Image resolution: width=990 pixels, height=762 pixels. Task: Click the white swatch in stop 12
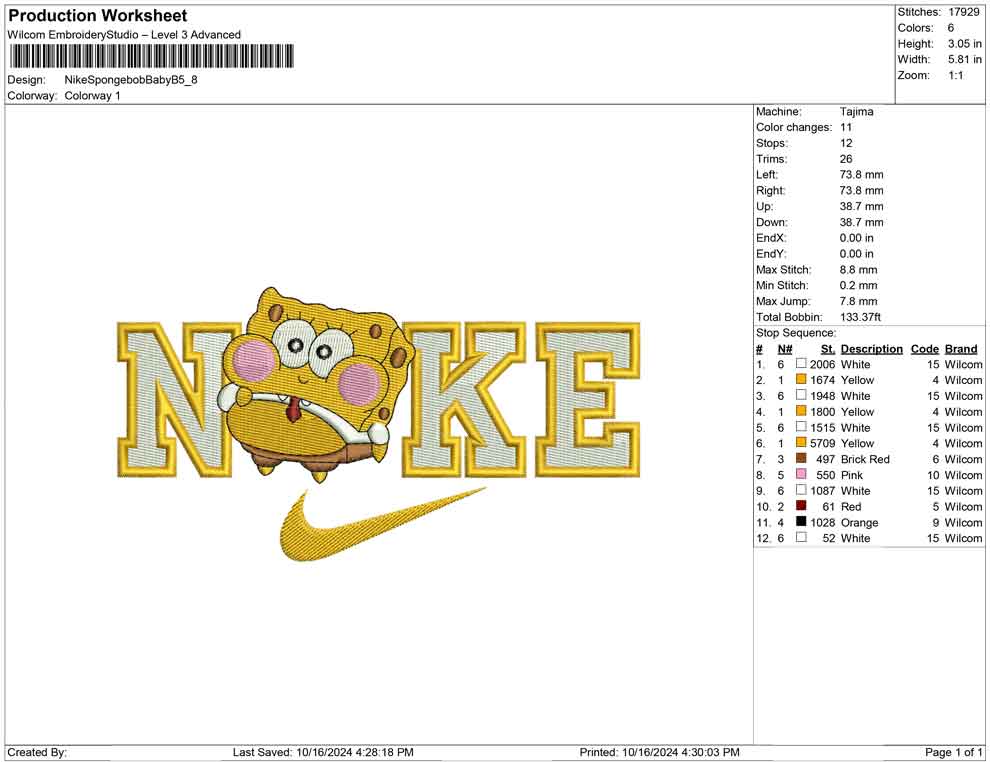coord(801,537)
